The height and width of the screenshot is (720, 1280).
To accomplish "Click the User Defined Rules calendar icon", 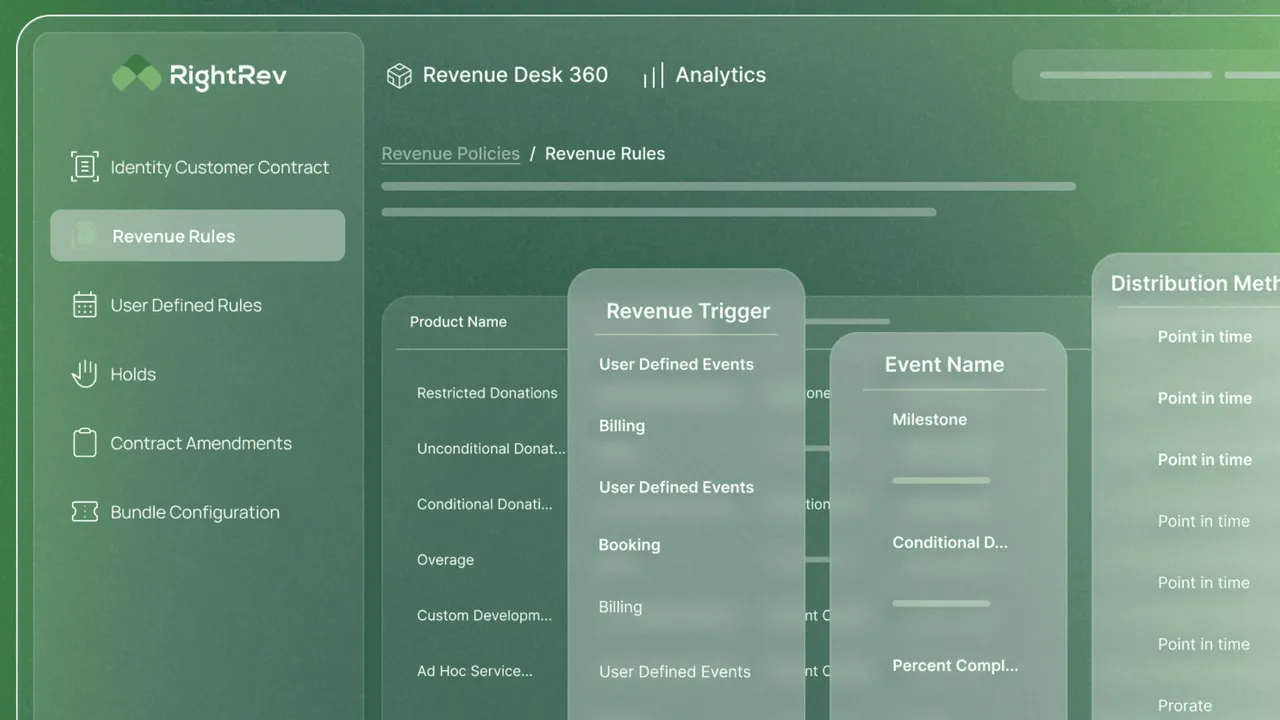I will tap(85, 305).
